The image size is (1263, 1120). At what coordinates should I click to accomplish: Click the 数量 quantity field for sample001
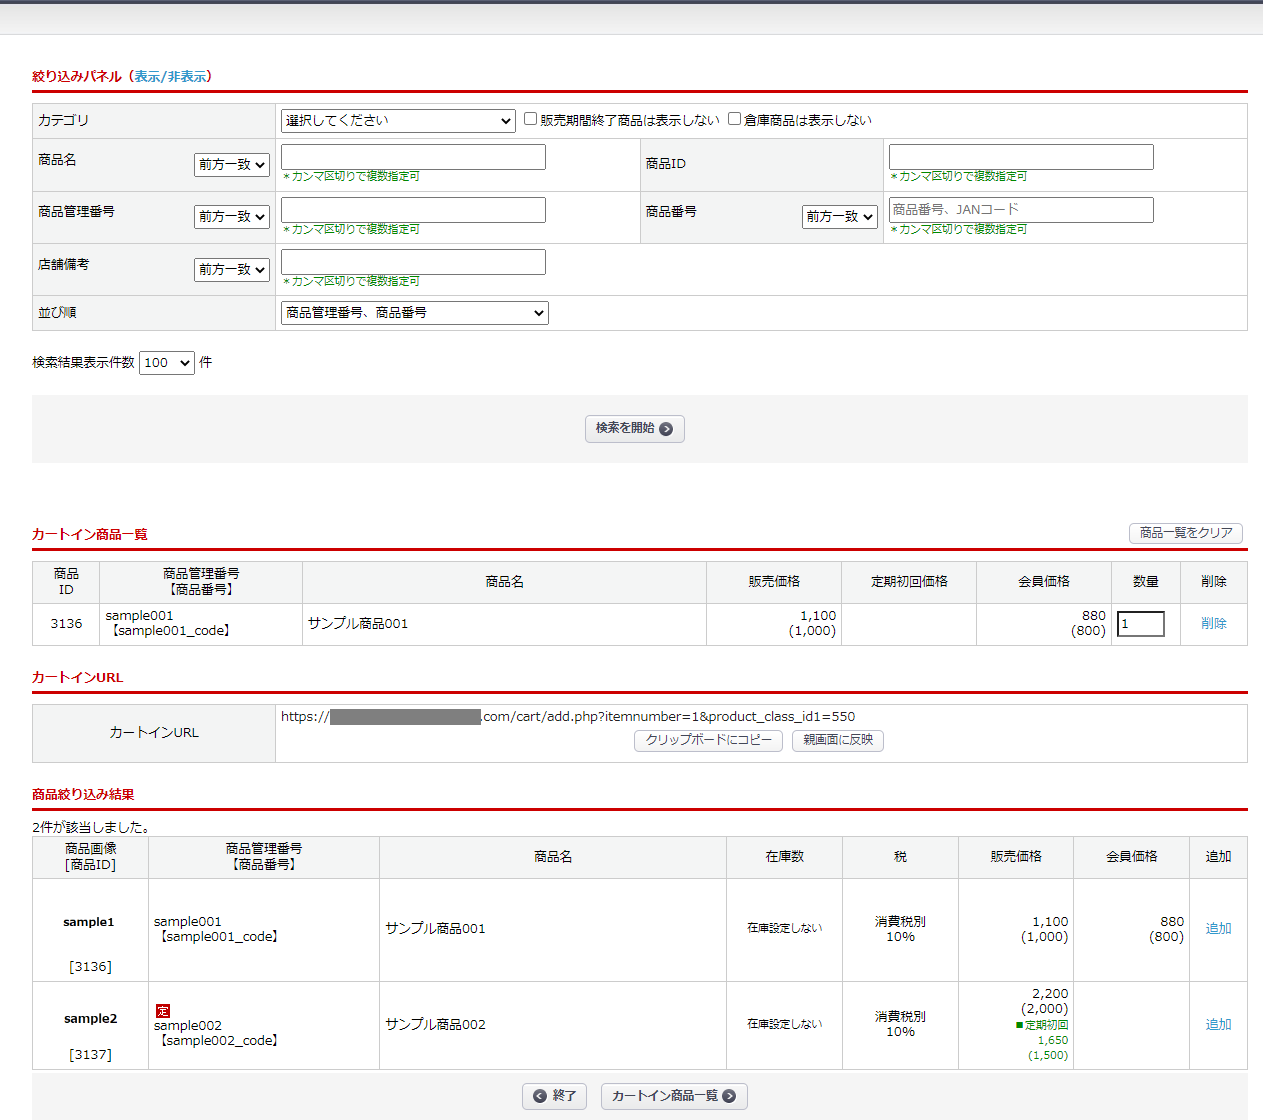click(1140, 624)
